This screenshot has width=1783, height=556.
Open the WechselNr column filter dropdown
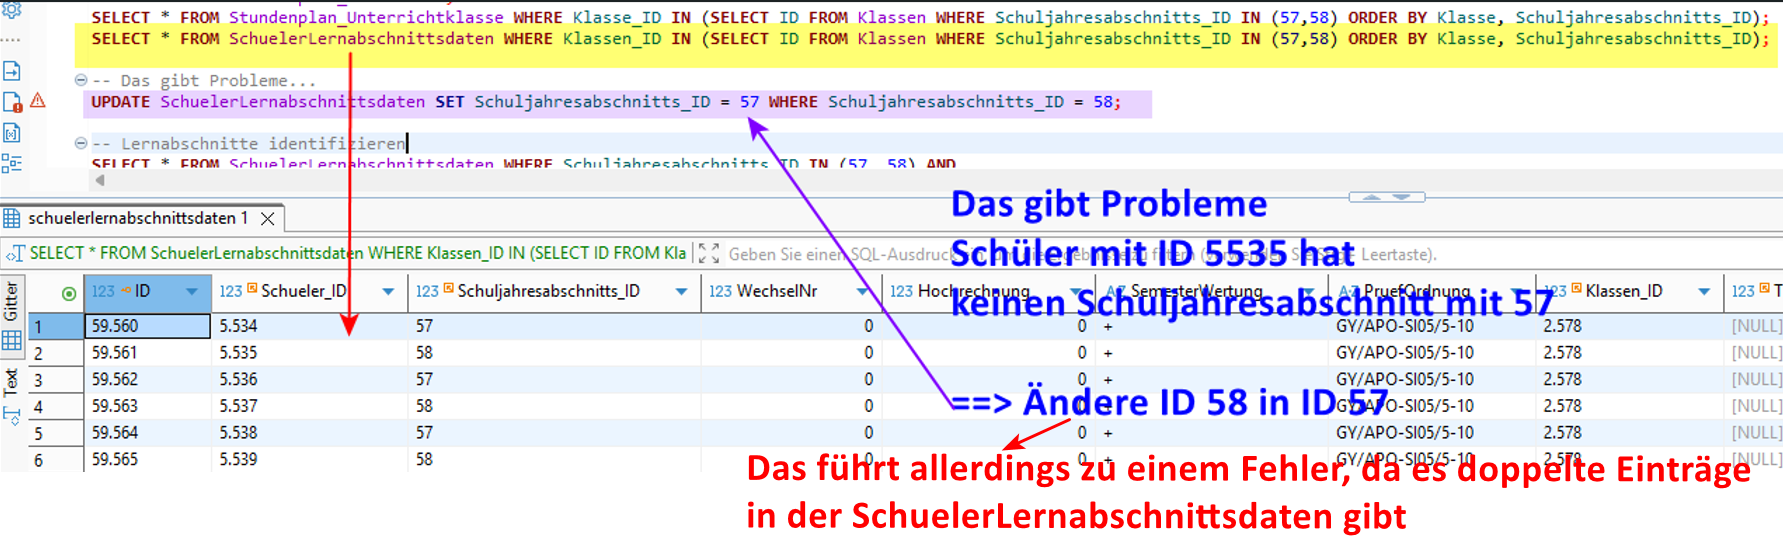tap(862, 292)
